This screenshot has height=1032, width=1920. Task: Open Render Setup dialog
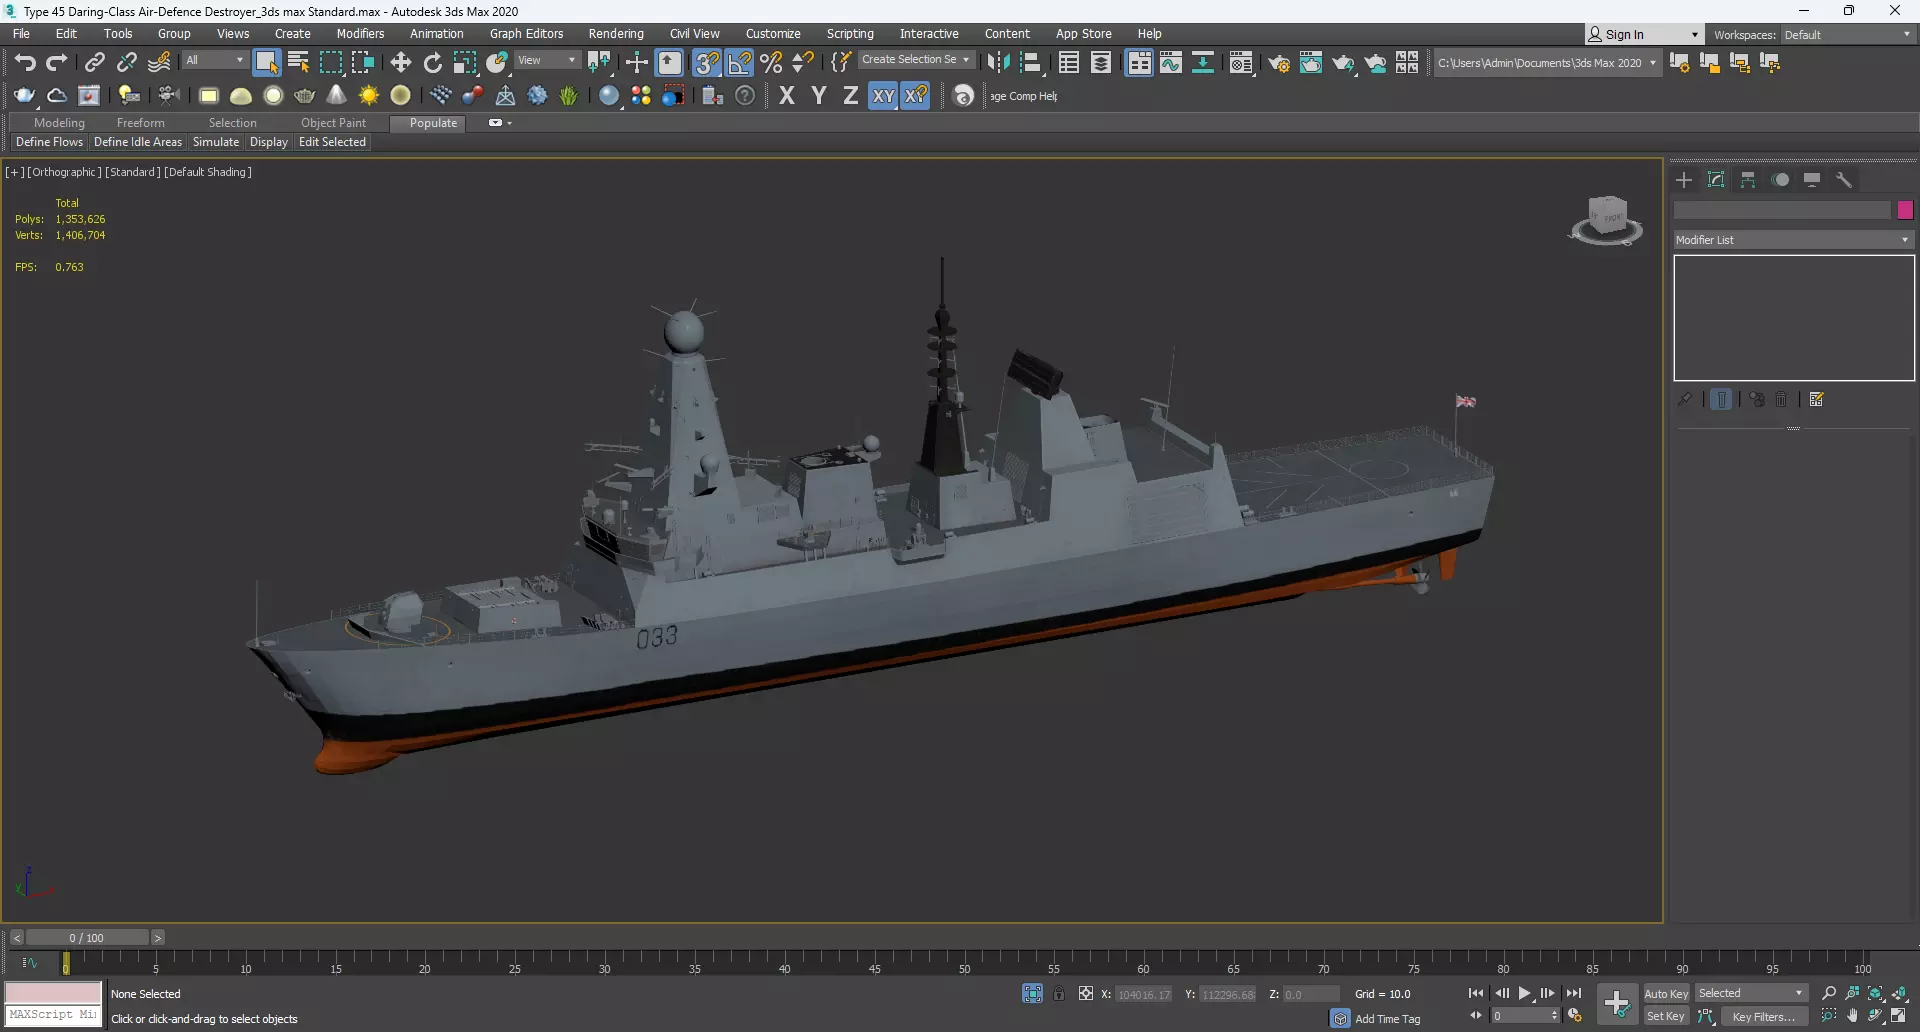[x=1279, y=63]
